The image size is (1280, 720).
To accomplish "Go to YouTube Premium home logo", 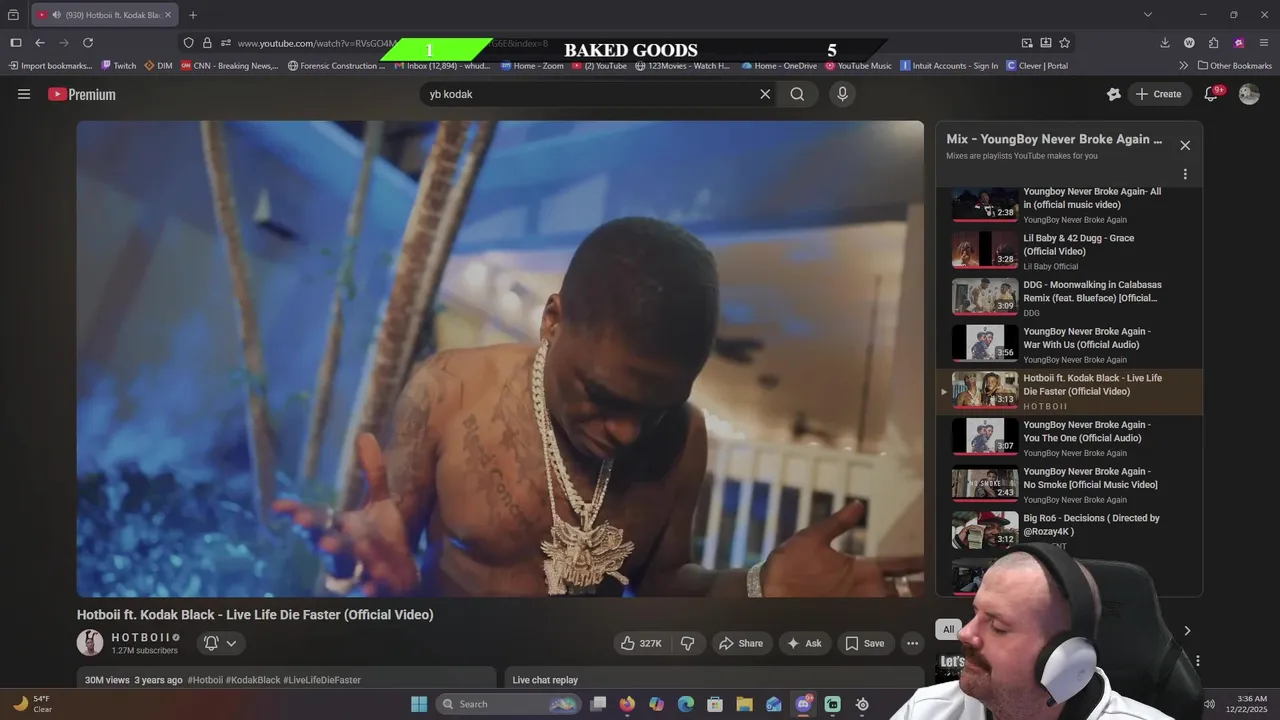I will 82,94.
